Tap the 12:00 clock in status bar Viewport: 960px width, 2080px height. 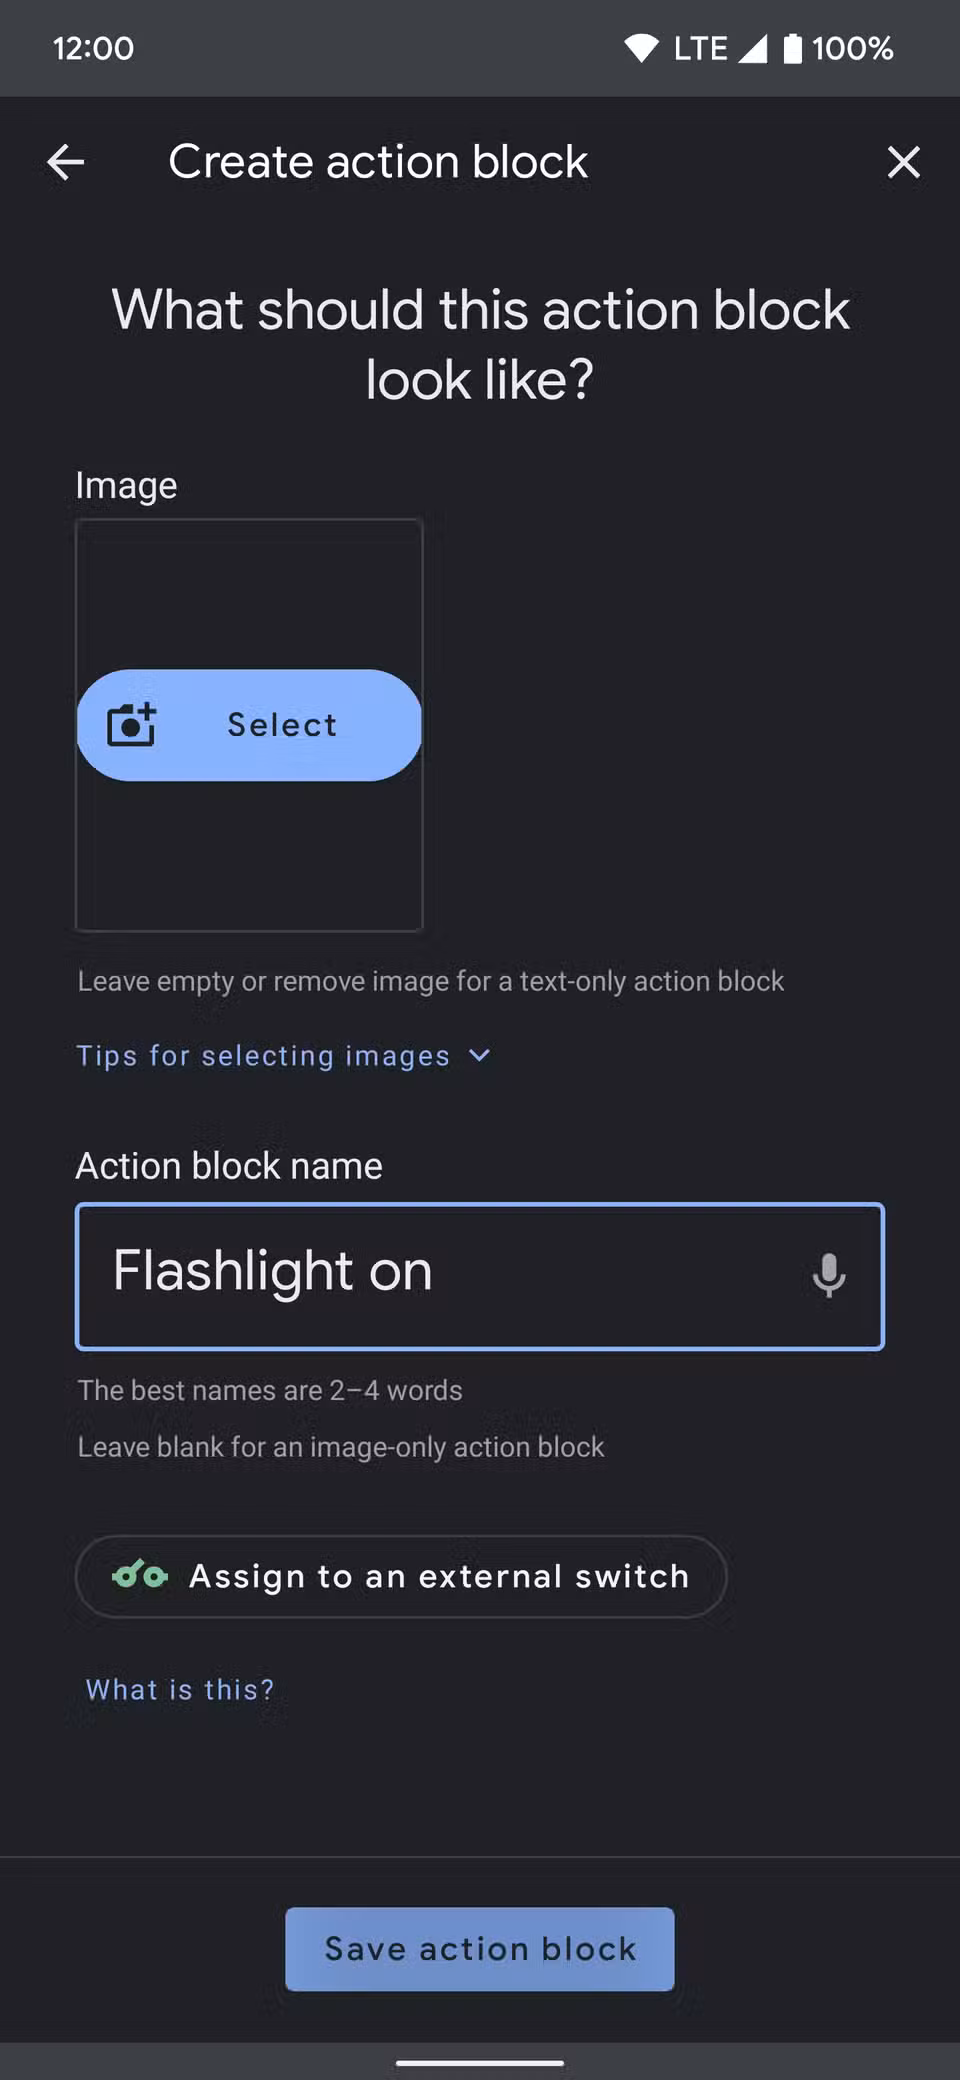(x=93, y=47)
